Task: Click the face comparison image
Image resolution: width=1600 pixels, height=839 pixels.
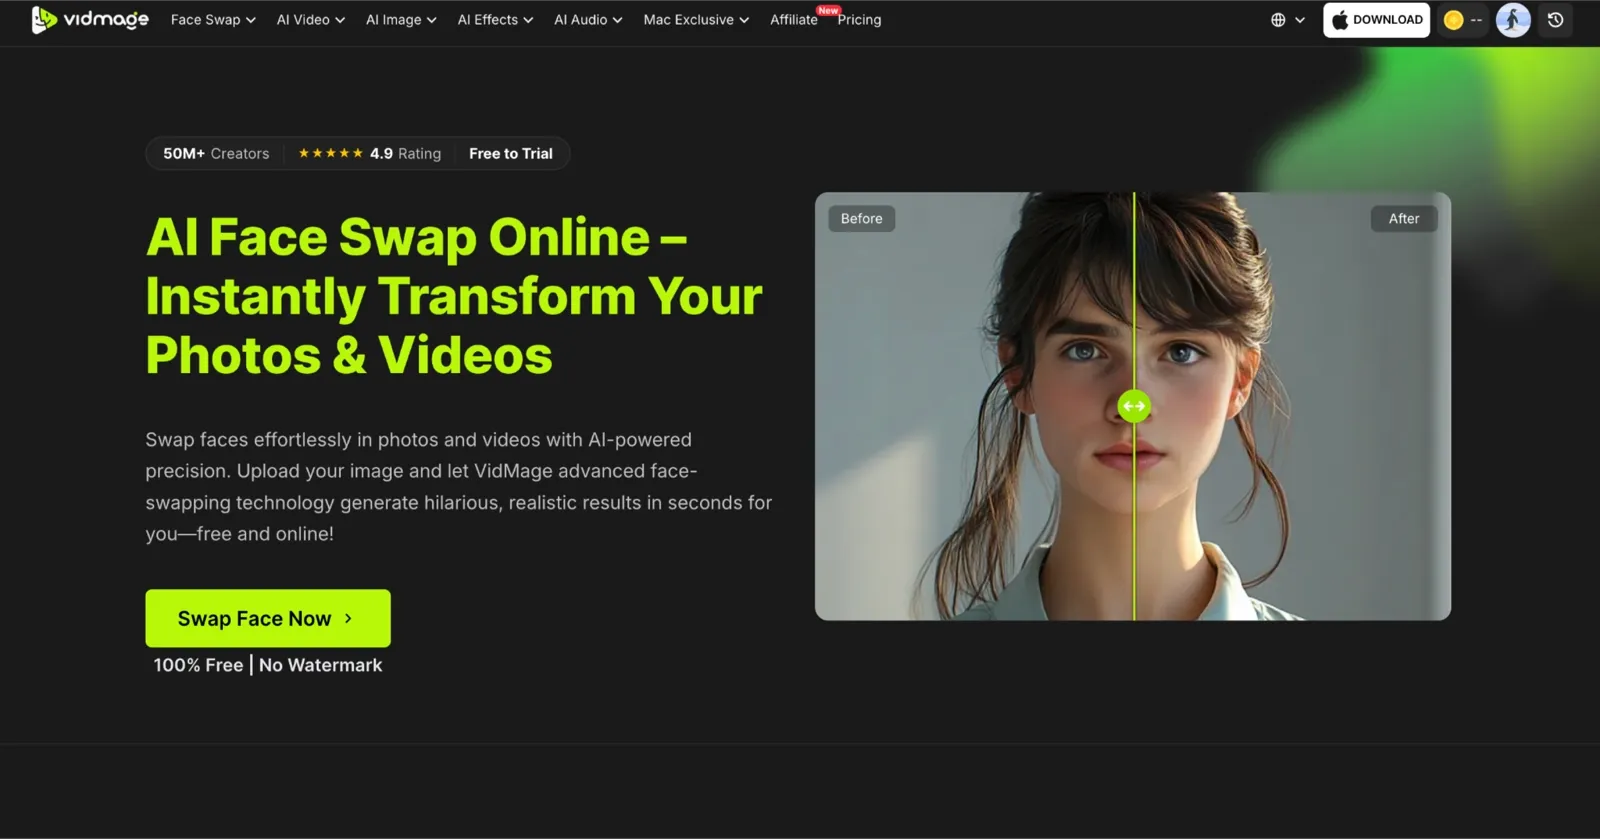Action: (x=1133, y=406)
